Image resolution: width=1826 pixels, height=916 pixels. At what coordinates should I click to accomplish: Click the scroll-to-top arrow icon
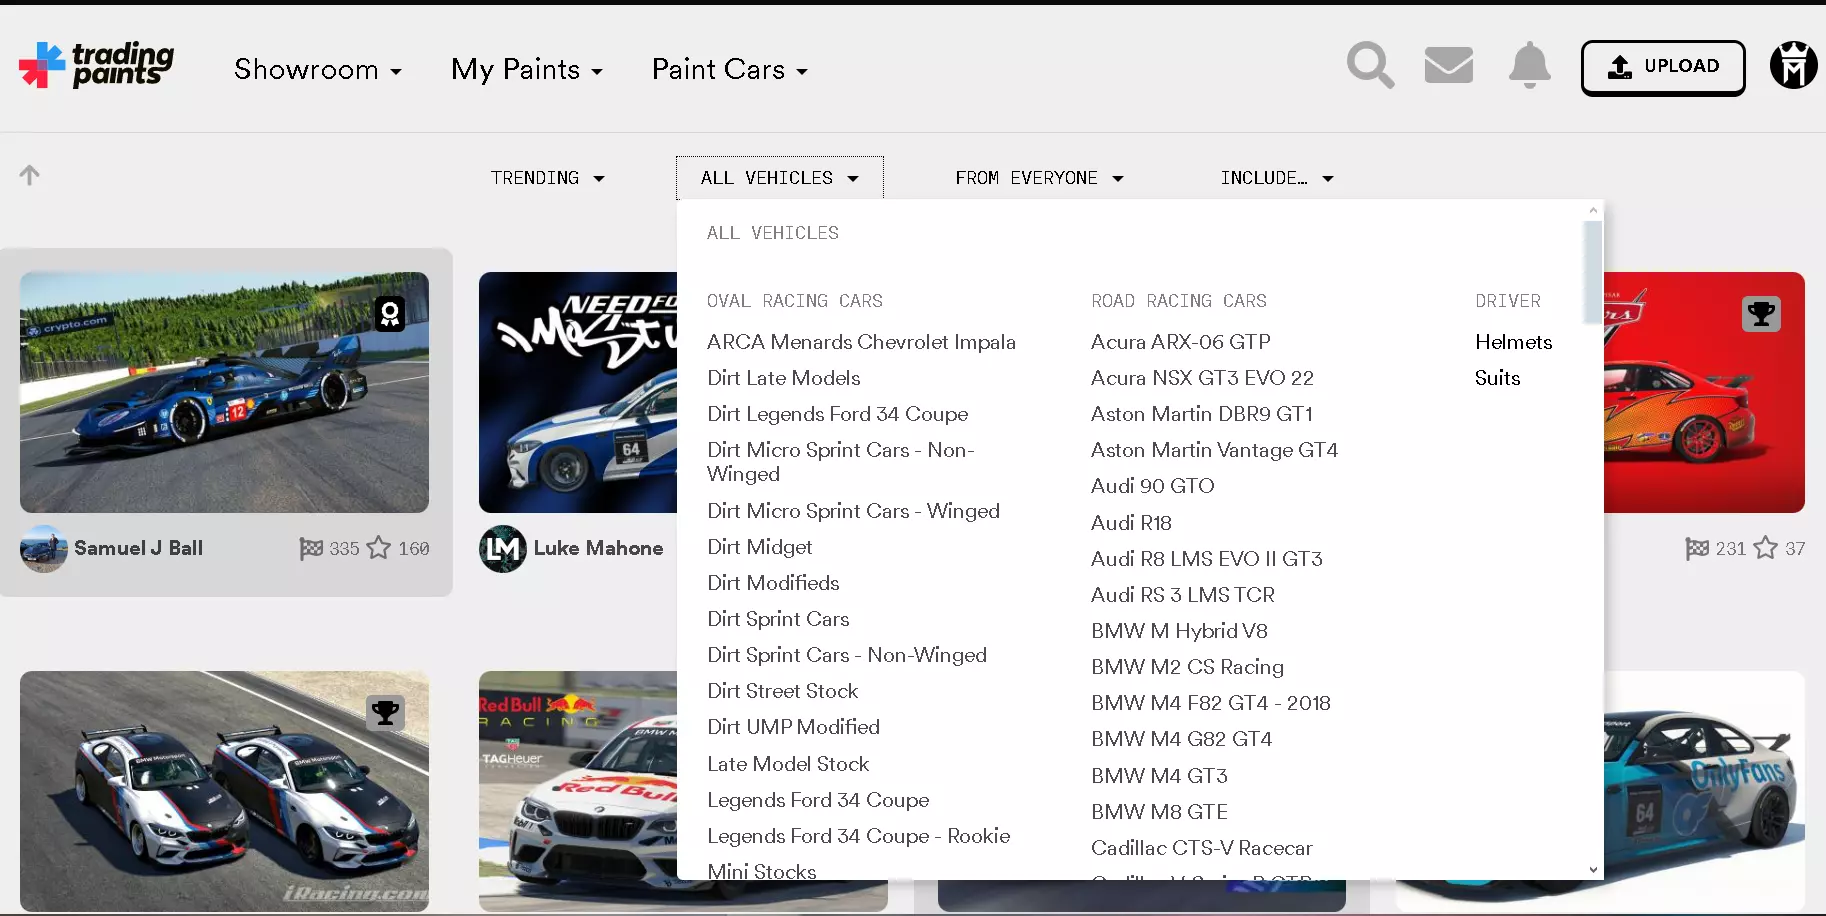30,175
